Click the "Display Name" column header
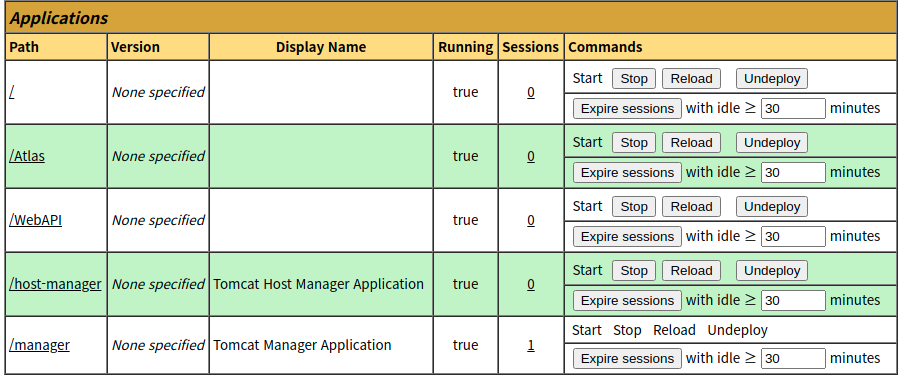Image resolution: width=901 pixels, height=378 pixels. click(321, 47)
